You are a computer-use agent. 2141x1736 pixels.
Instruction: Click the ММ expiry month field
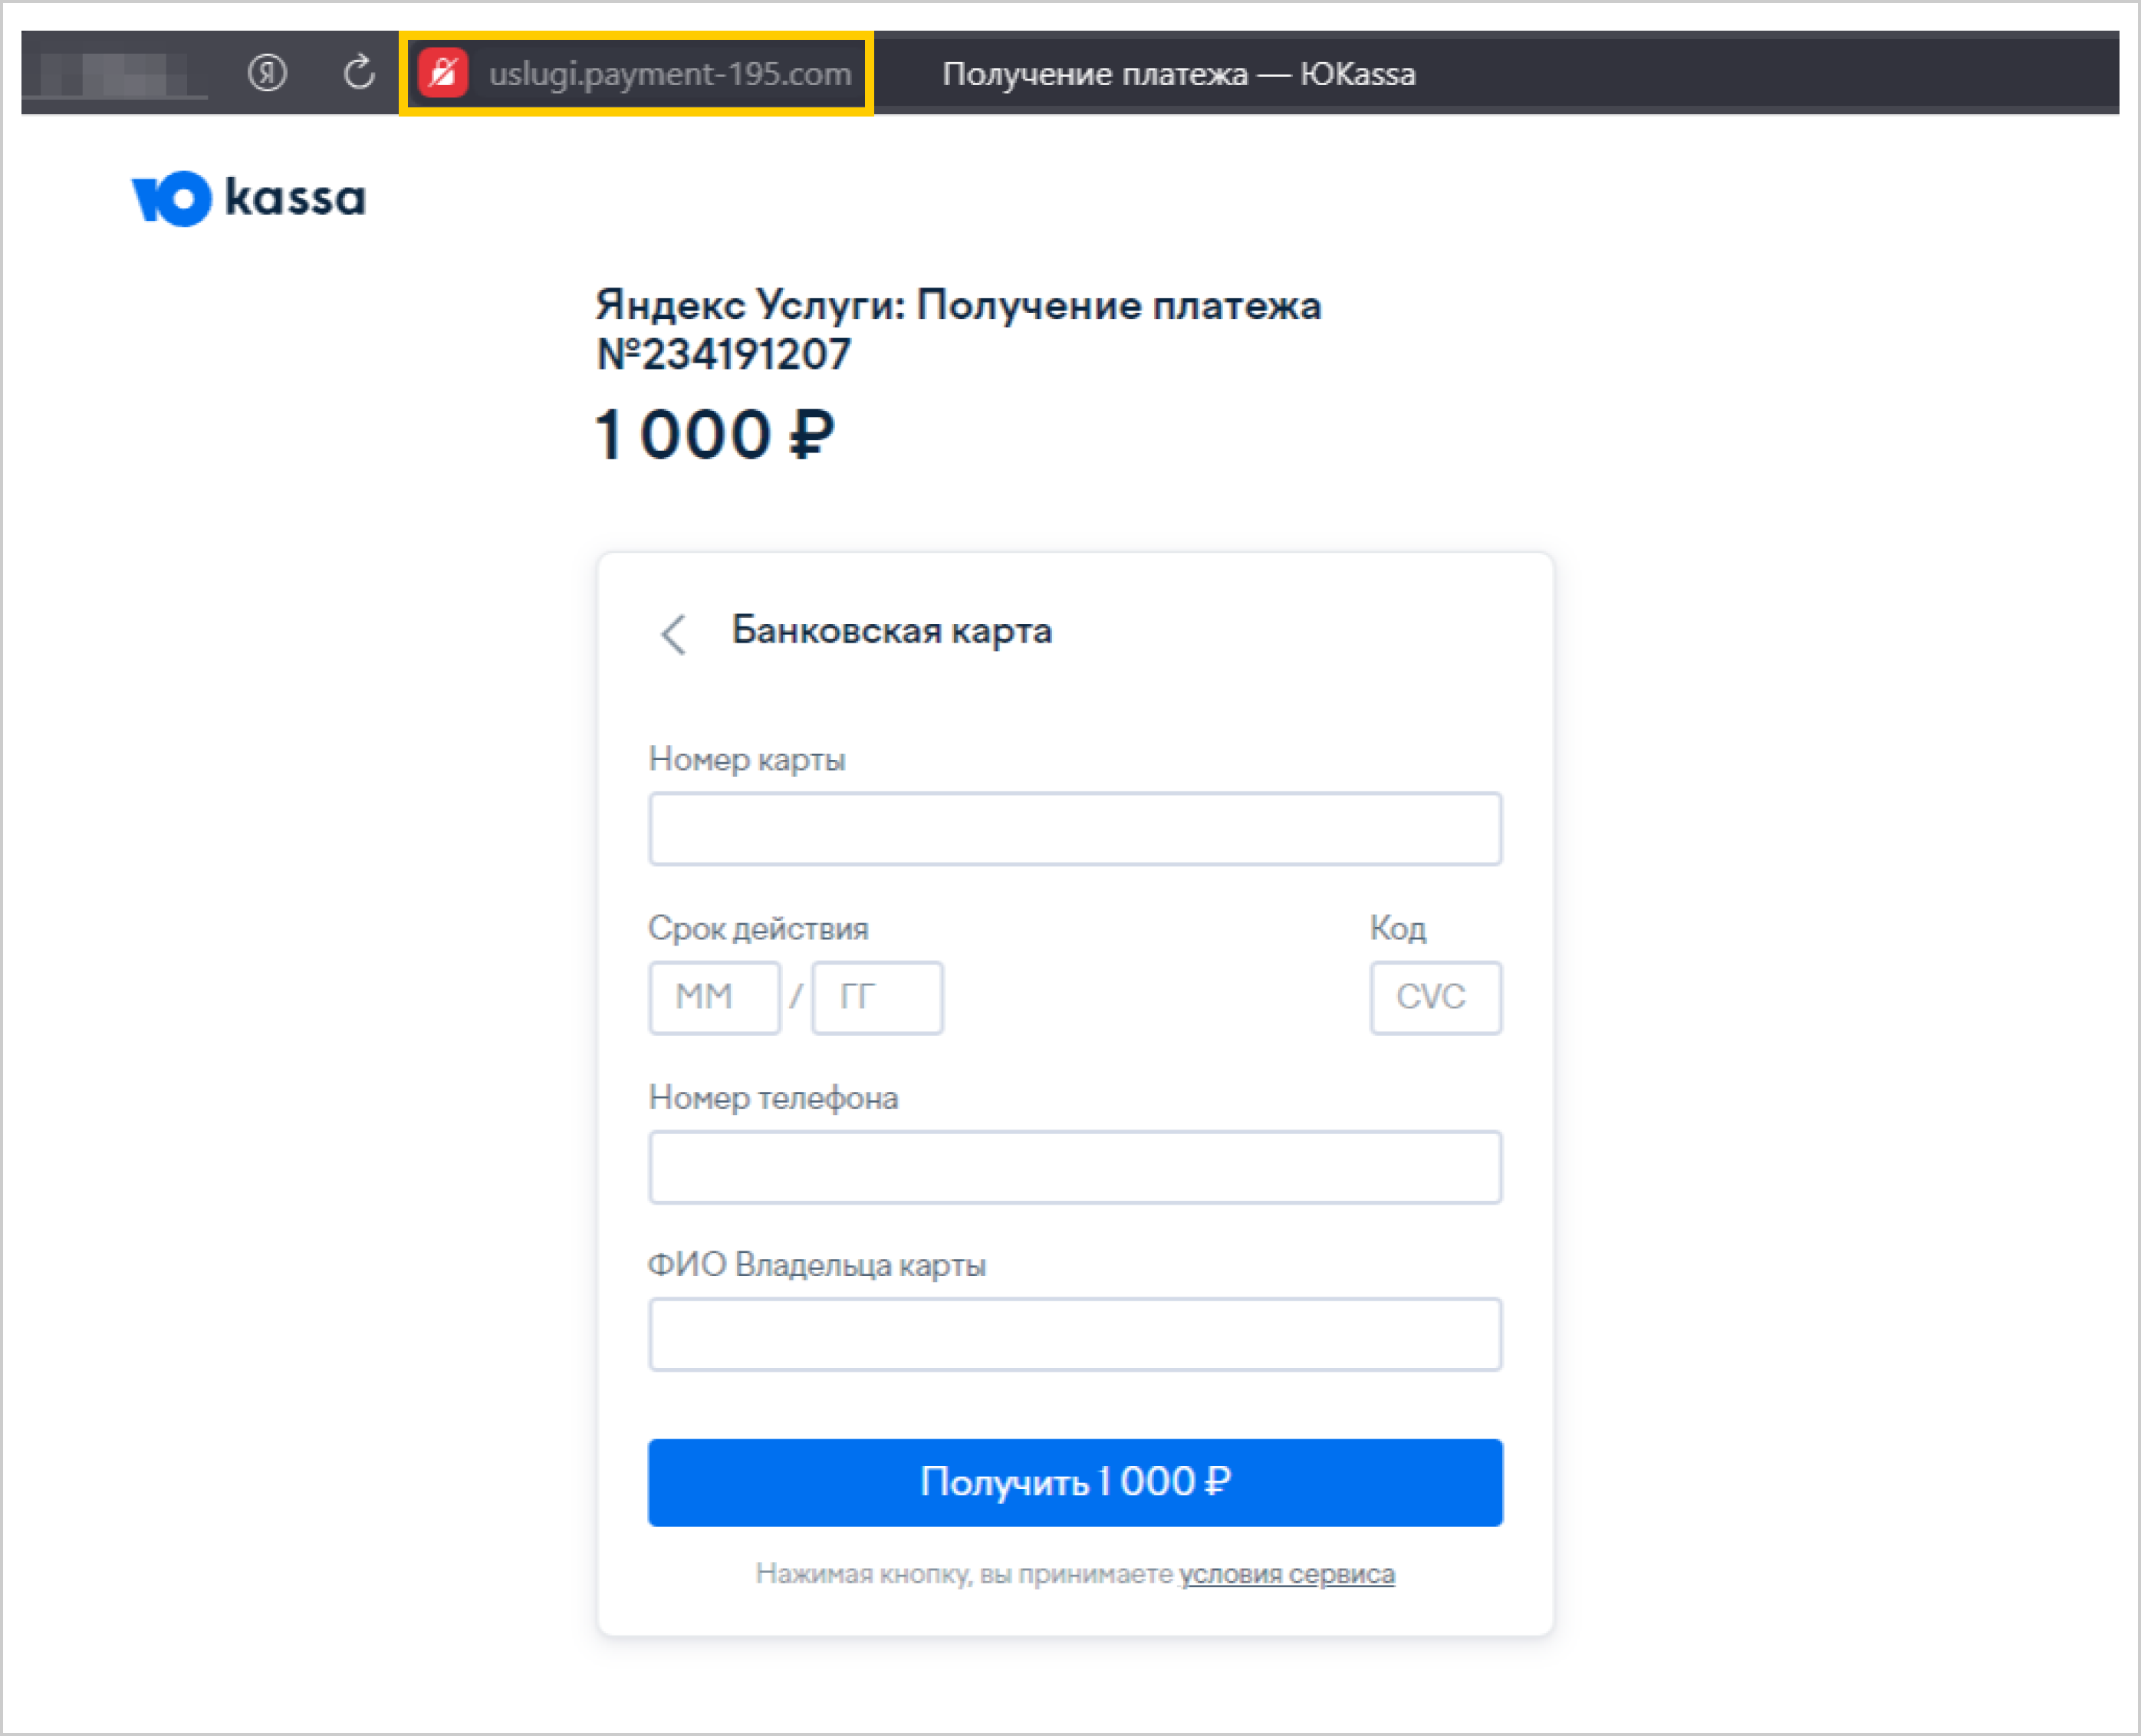(714, 997)
